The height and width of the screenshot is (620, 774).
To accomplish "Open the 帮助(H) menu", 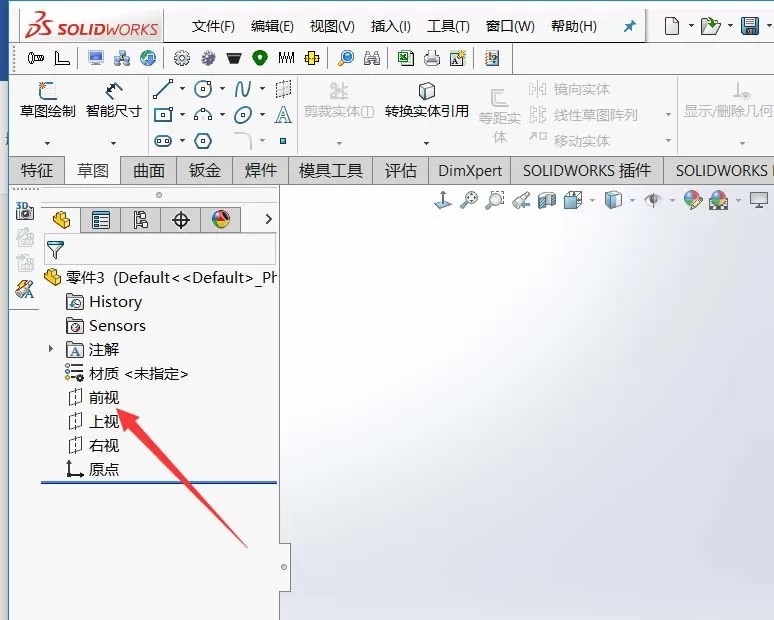I will pos(574,26).
